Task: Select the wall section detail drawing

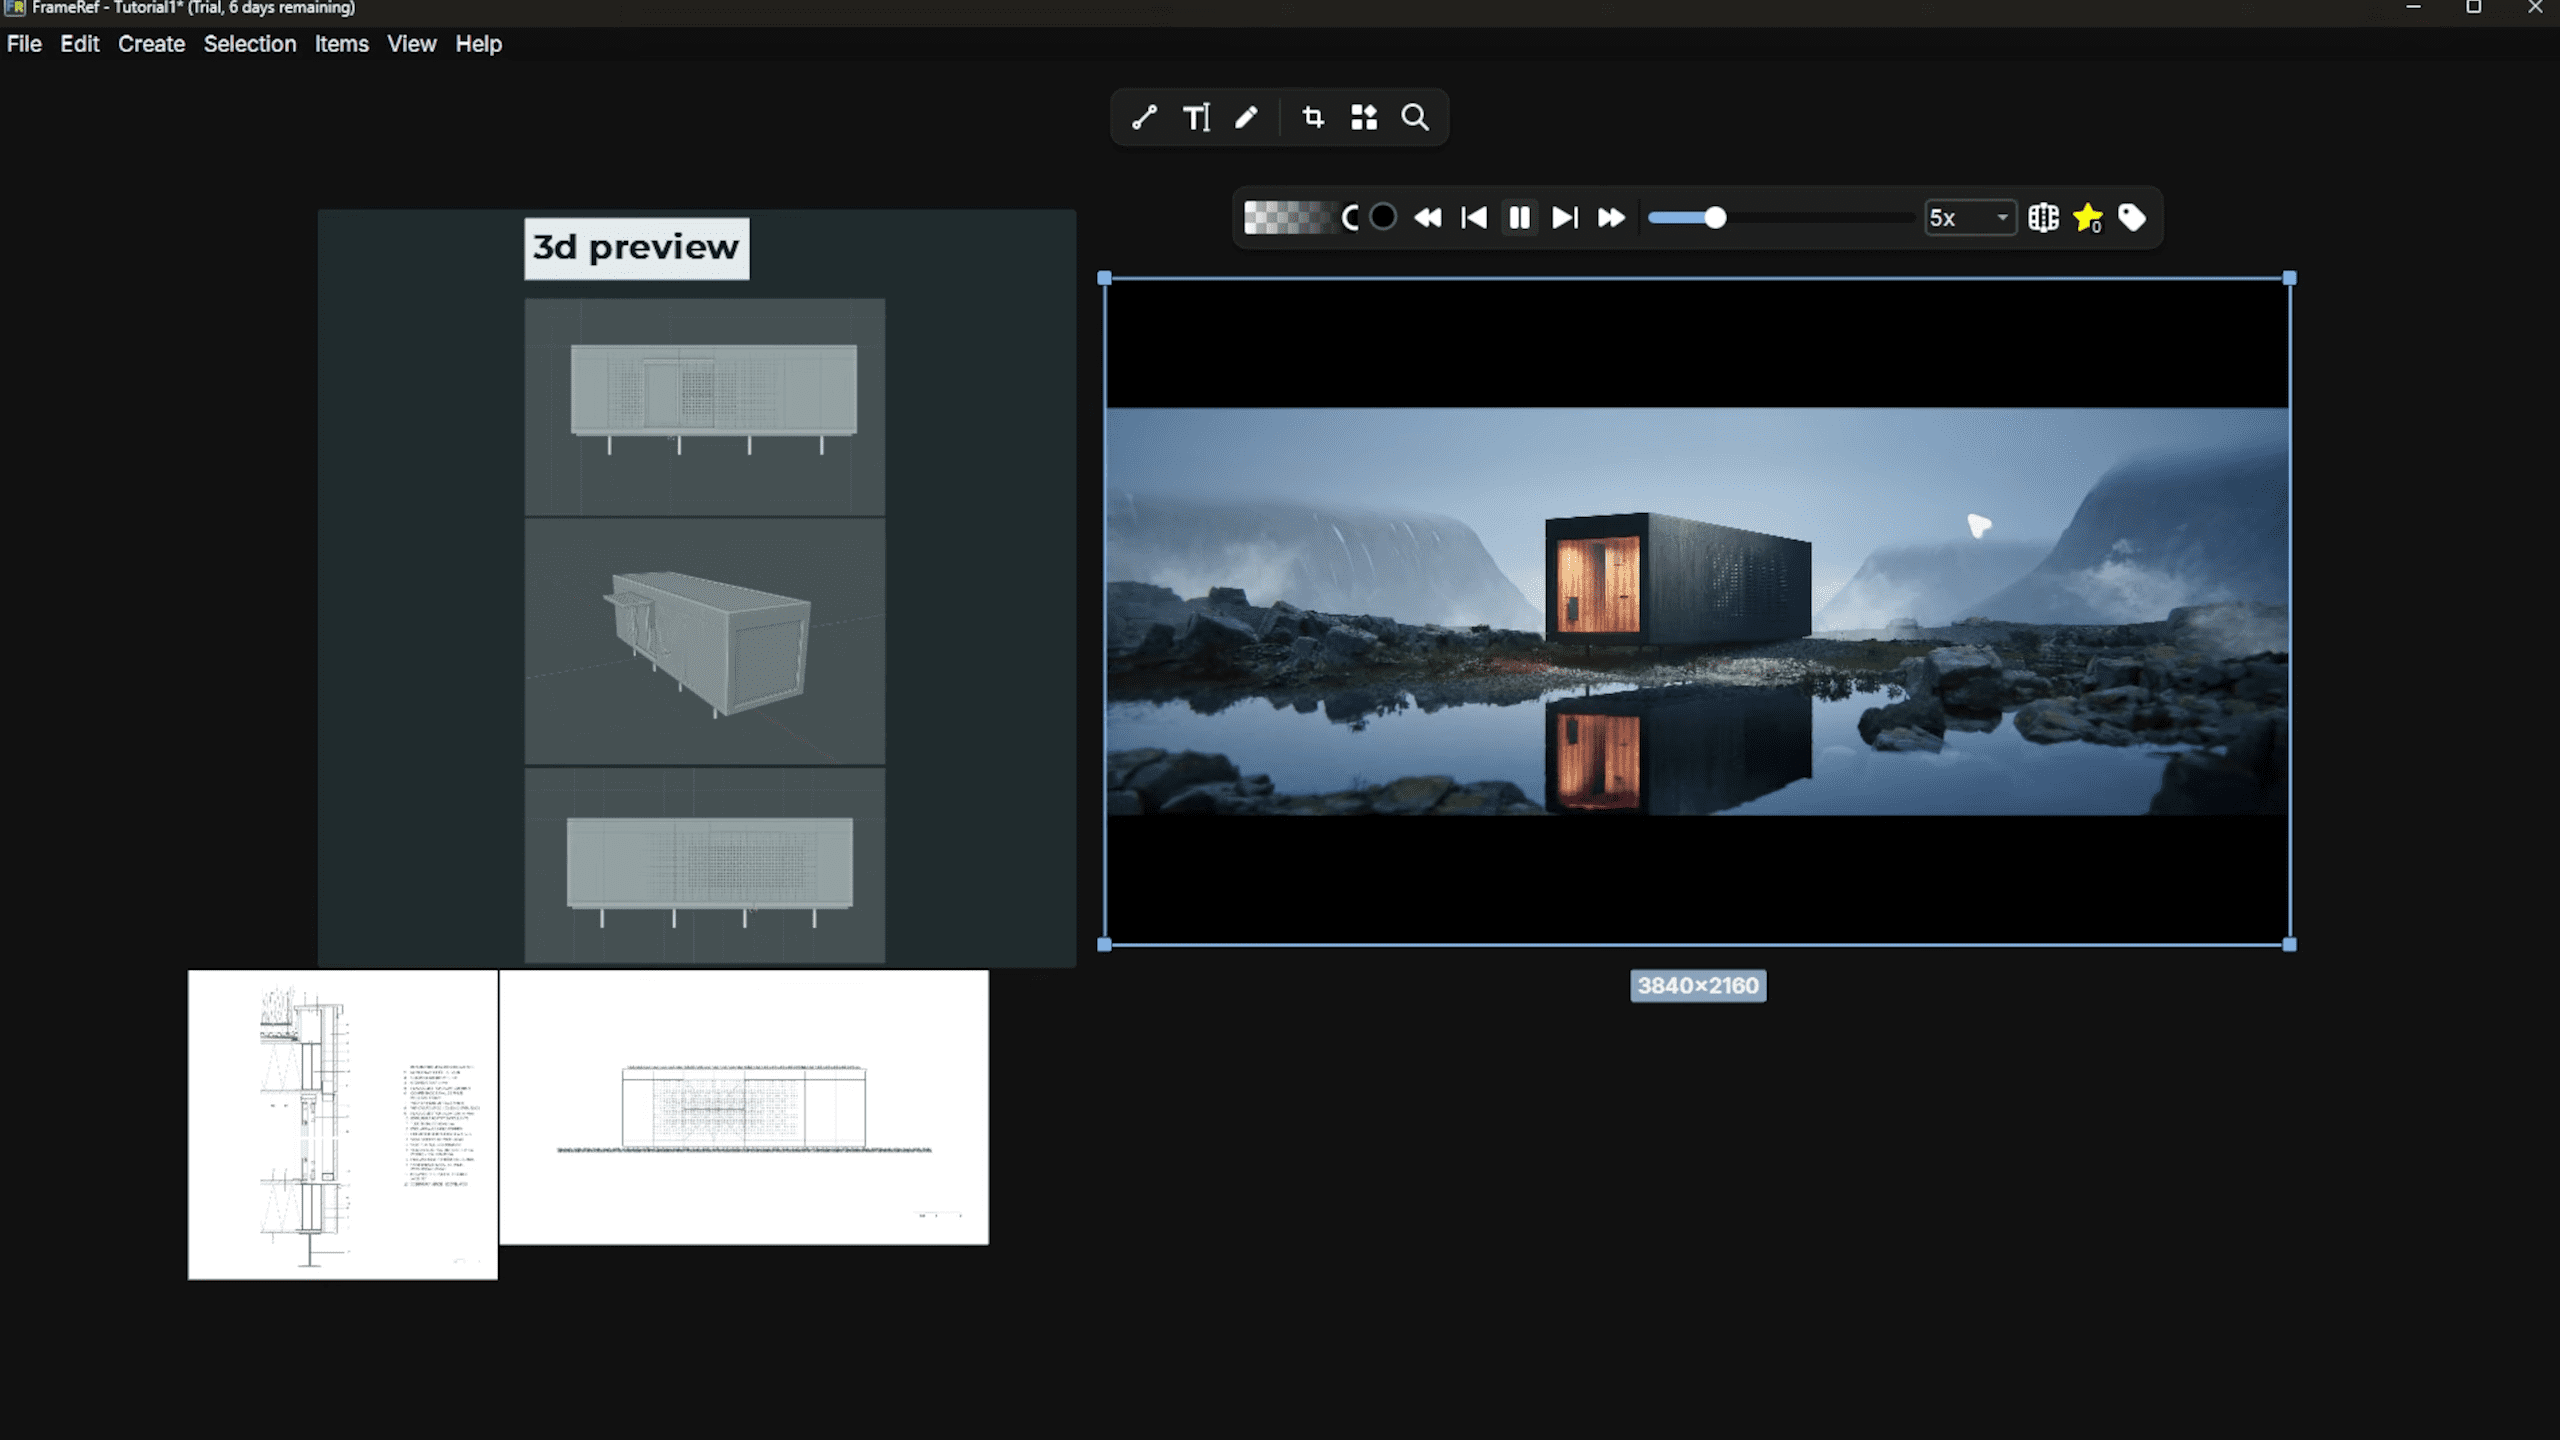Action: pos(343,1124)
